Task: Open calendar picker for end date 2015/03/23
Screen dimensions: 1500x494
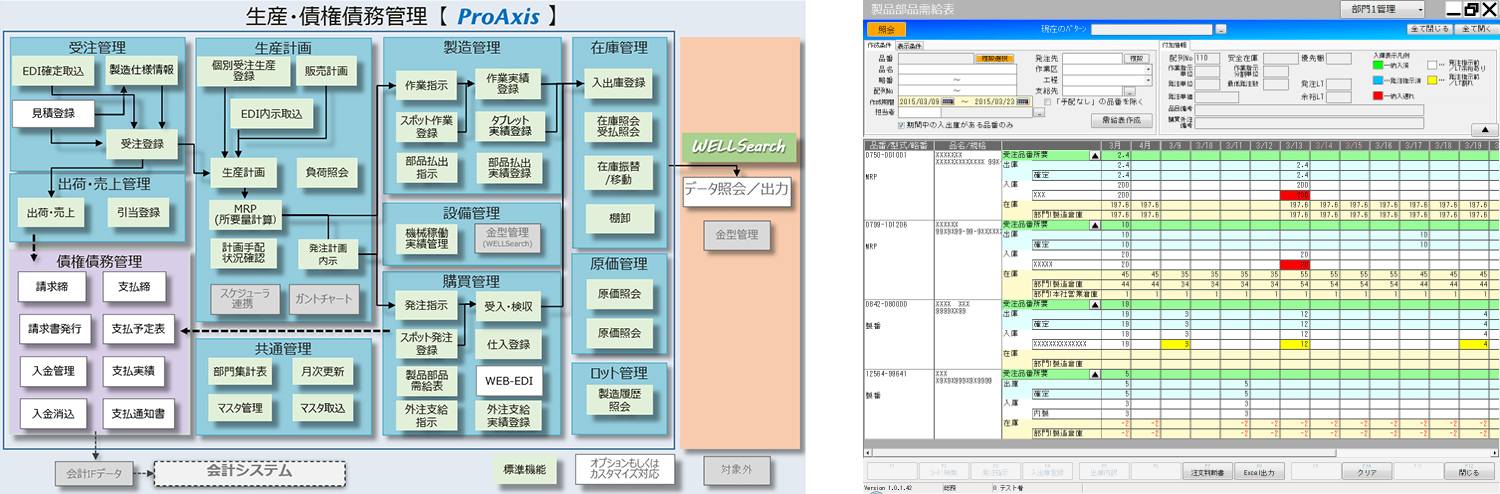Action: tap(1023, 101)
